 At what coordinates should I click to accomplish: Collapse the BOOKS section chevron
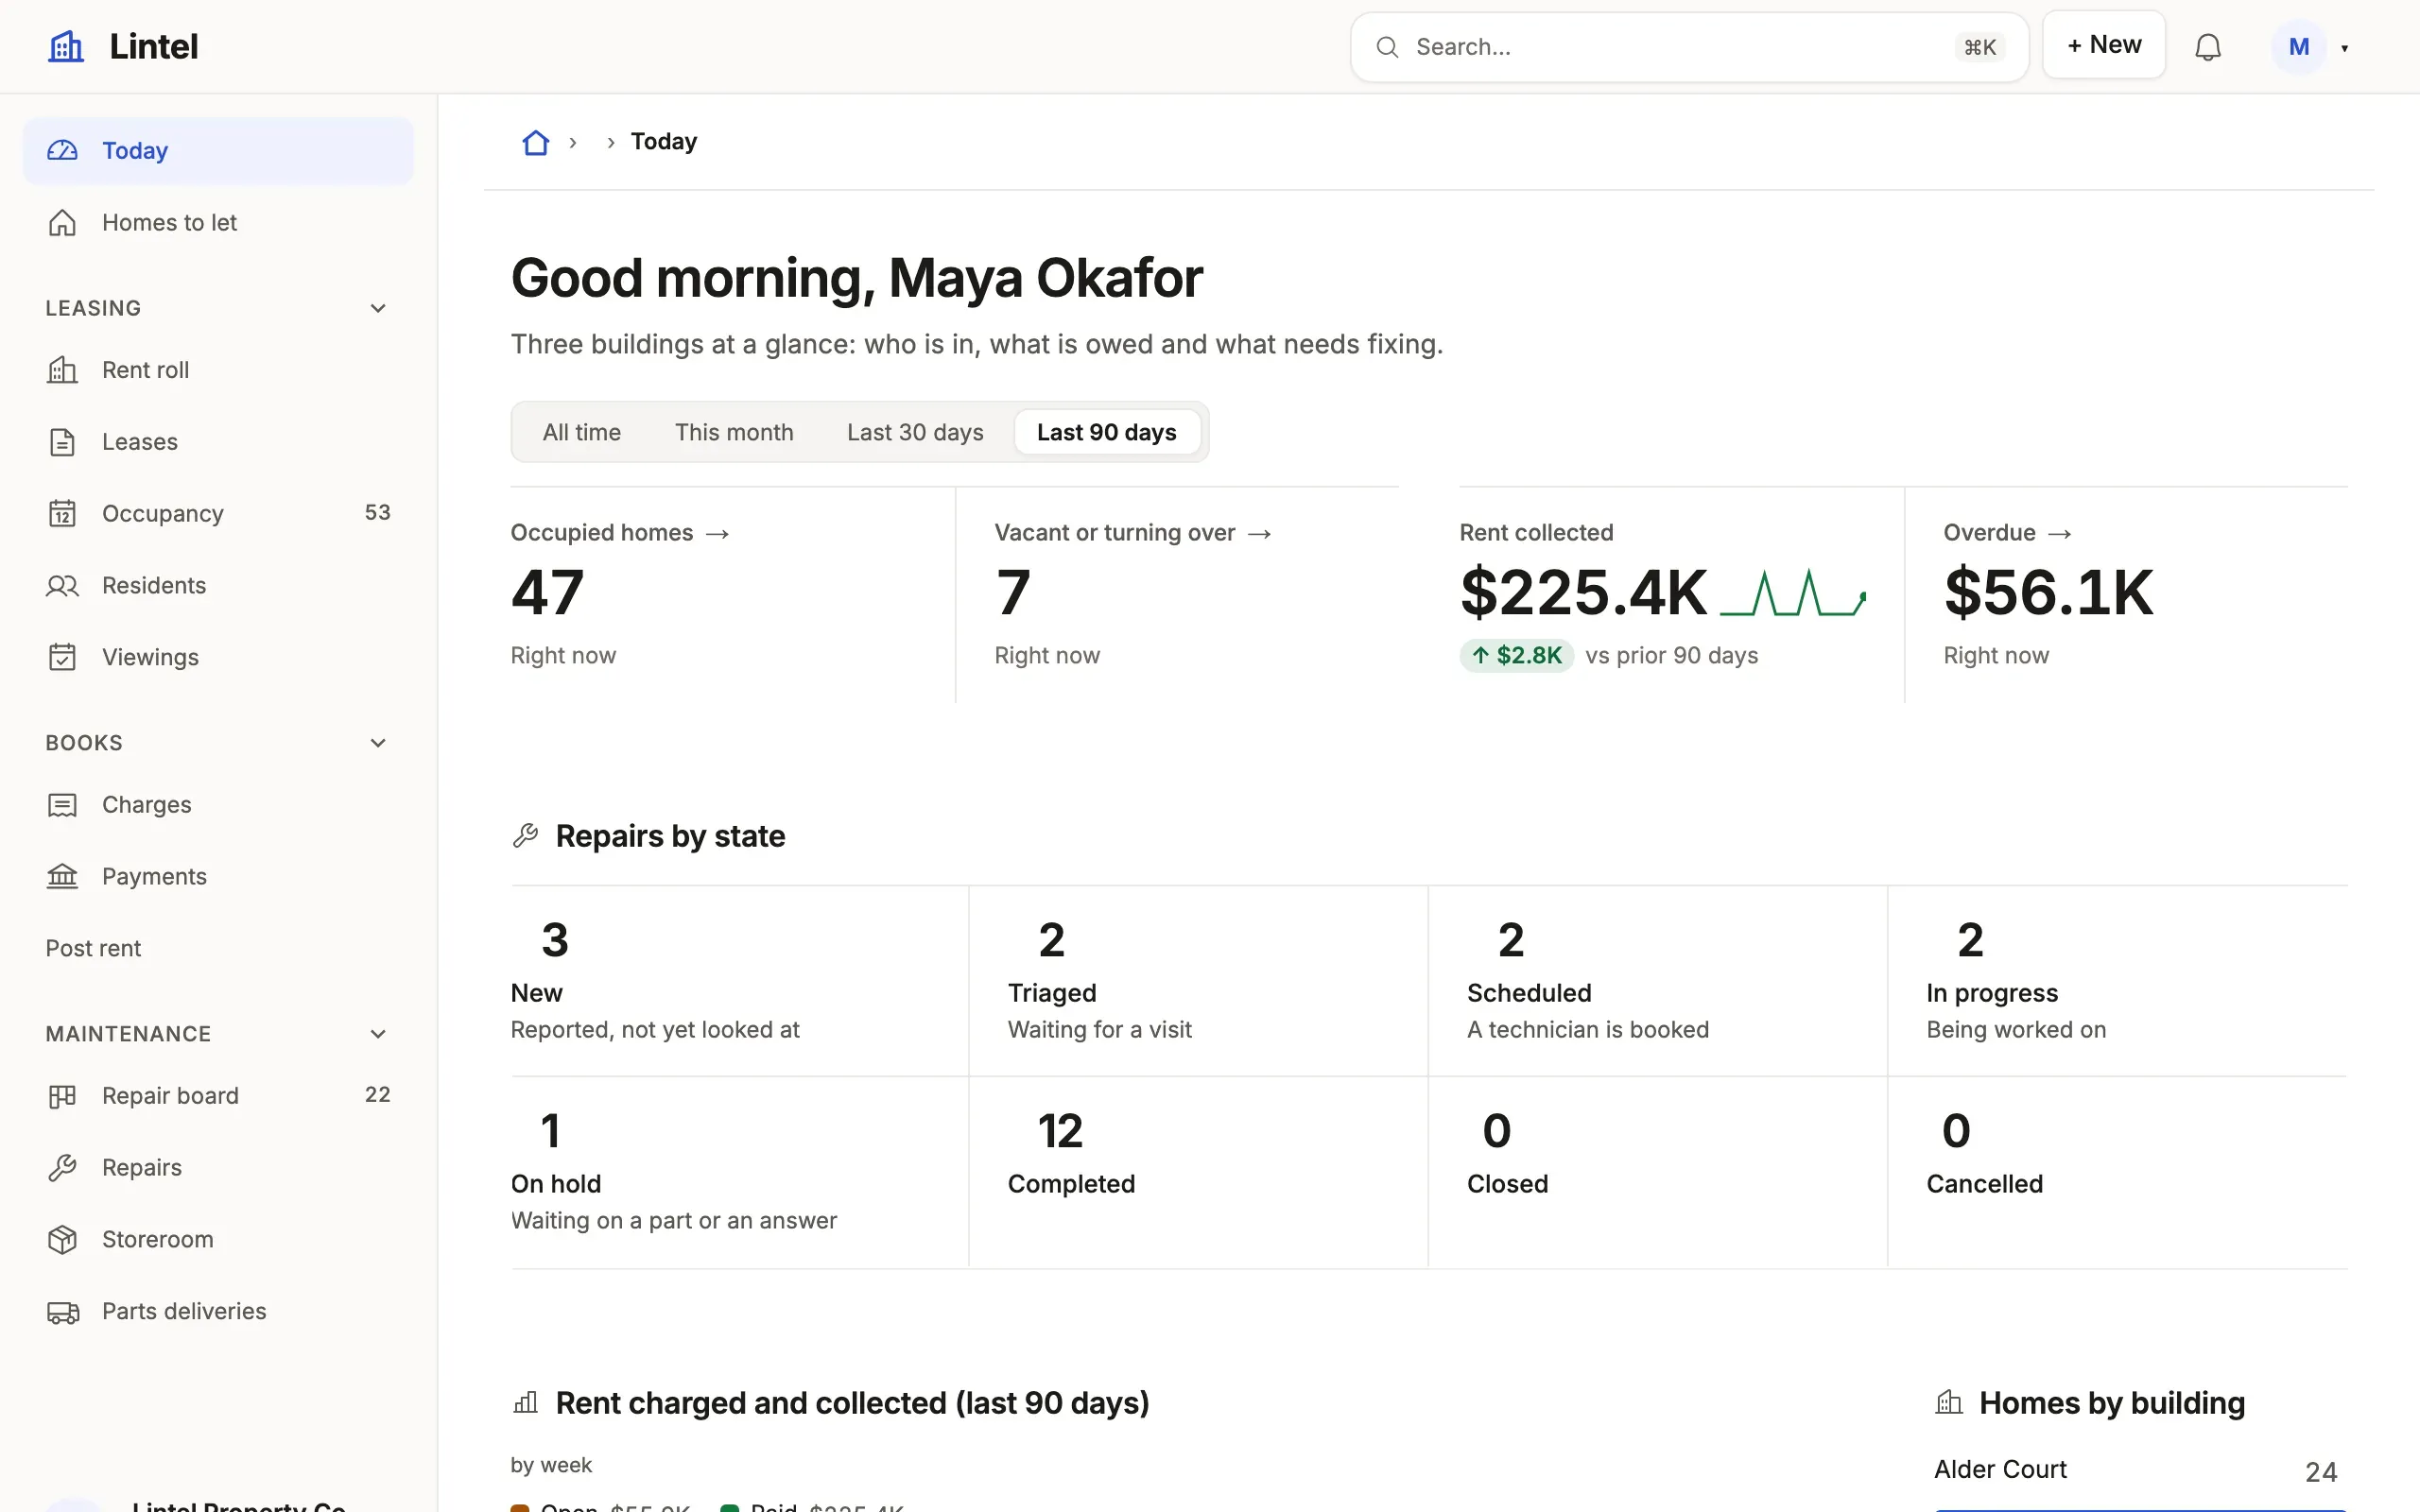click(377, 743)
